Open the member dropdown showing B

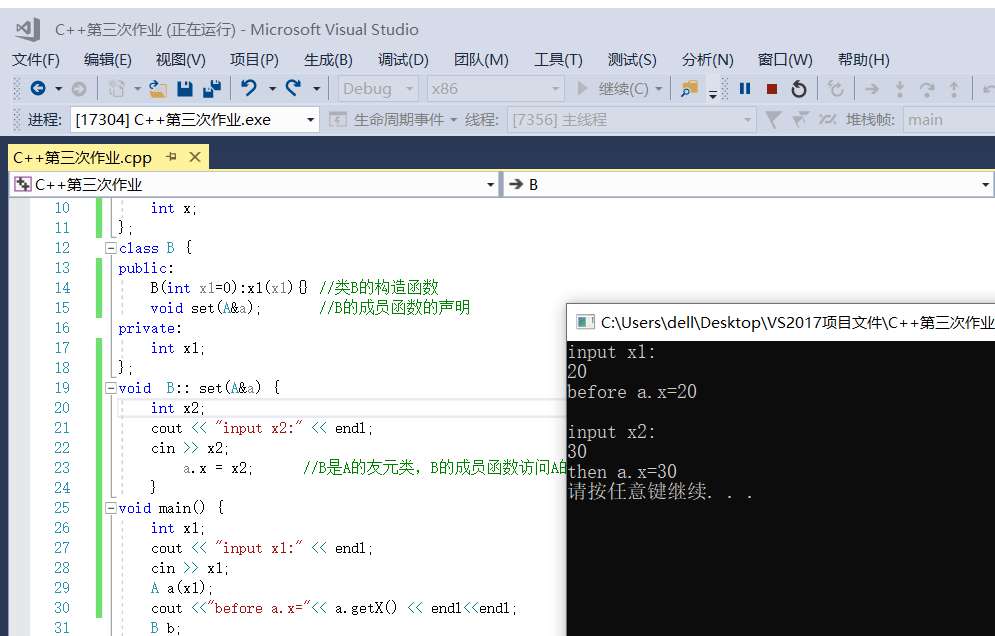(x=749, y=185)
